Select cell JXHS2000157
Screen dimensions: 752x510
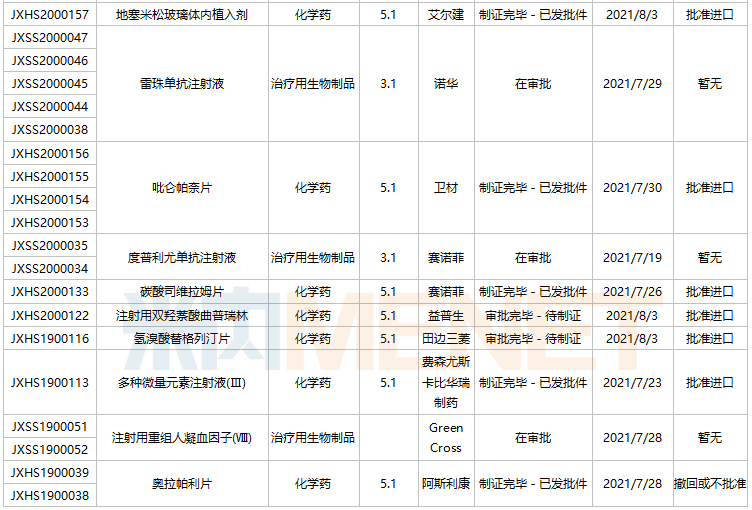[x=50, y=14]
